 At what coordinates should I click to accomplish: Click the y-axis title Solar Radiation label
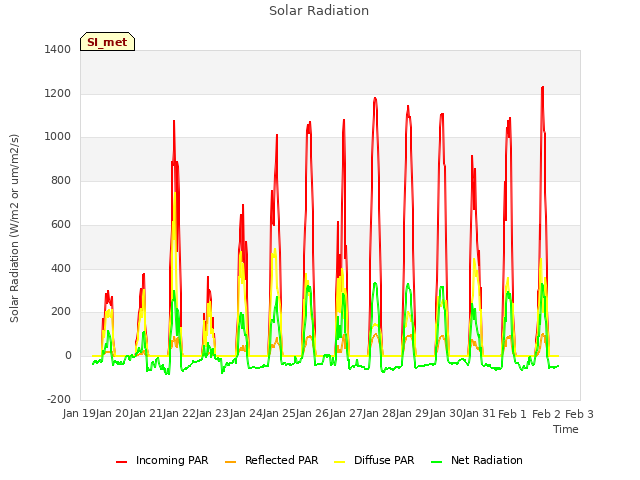tap(14, 228)
